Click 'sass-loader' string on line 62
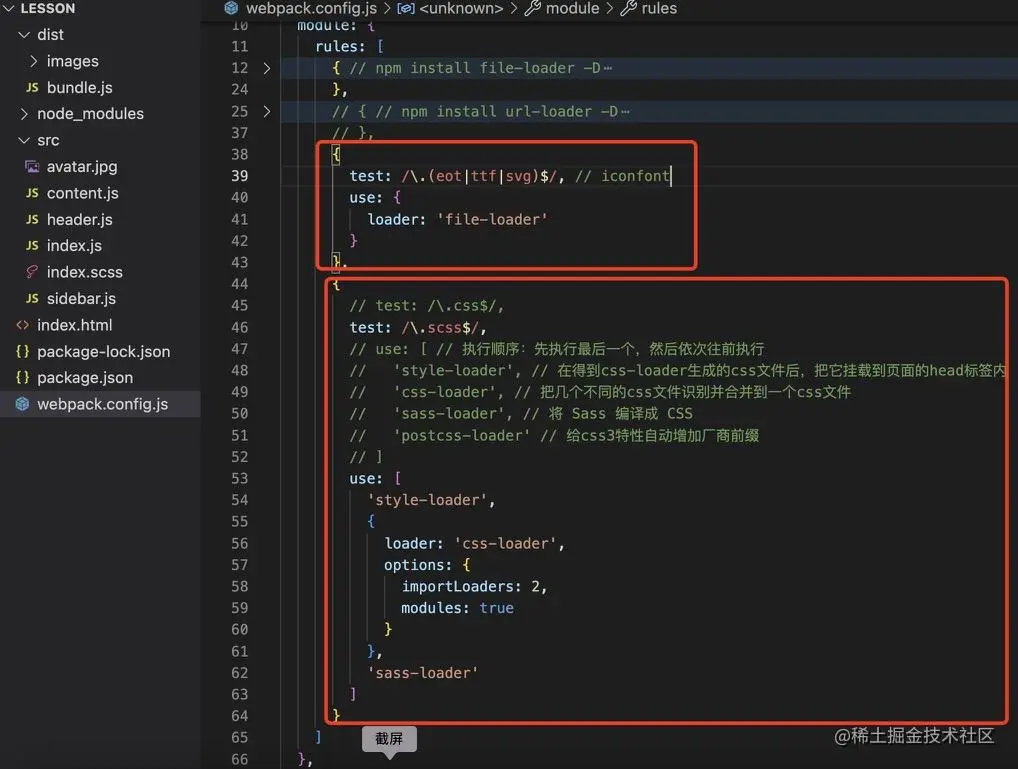The image size is (1018, 769). click(x=423, y=673)
